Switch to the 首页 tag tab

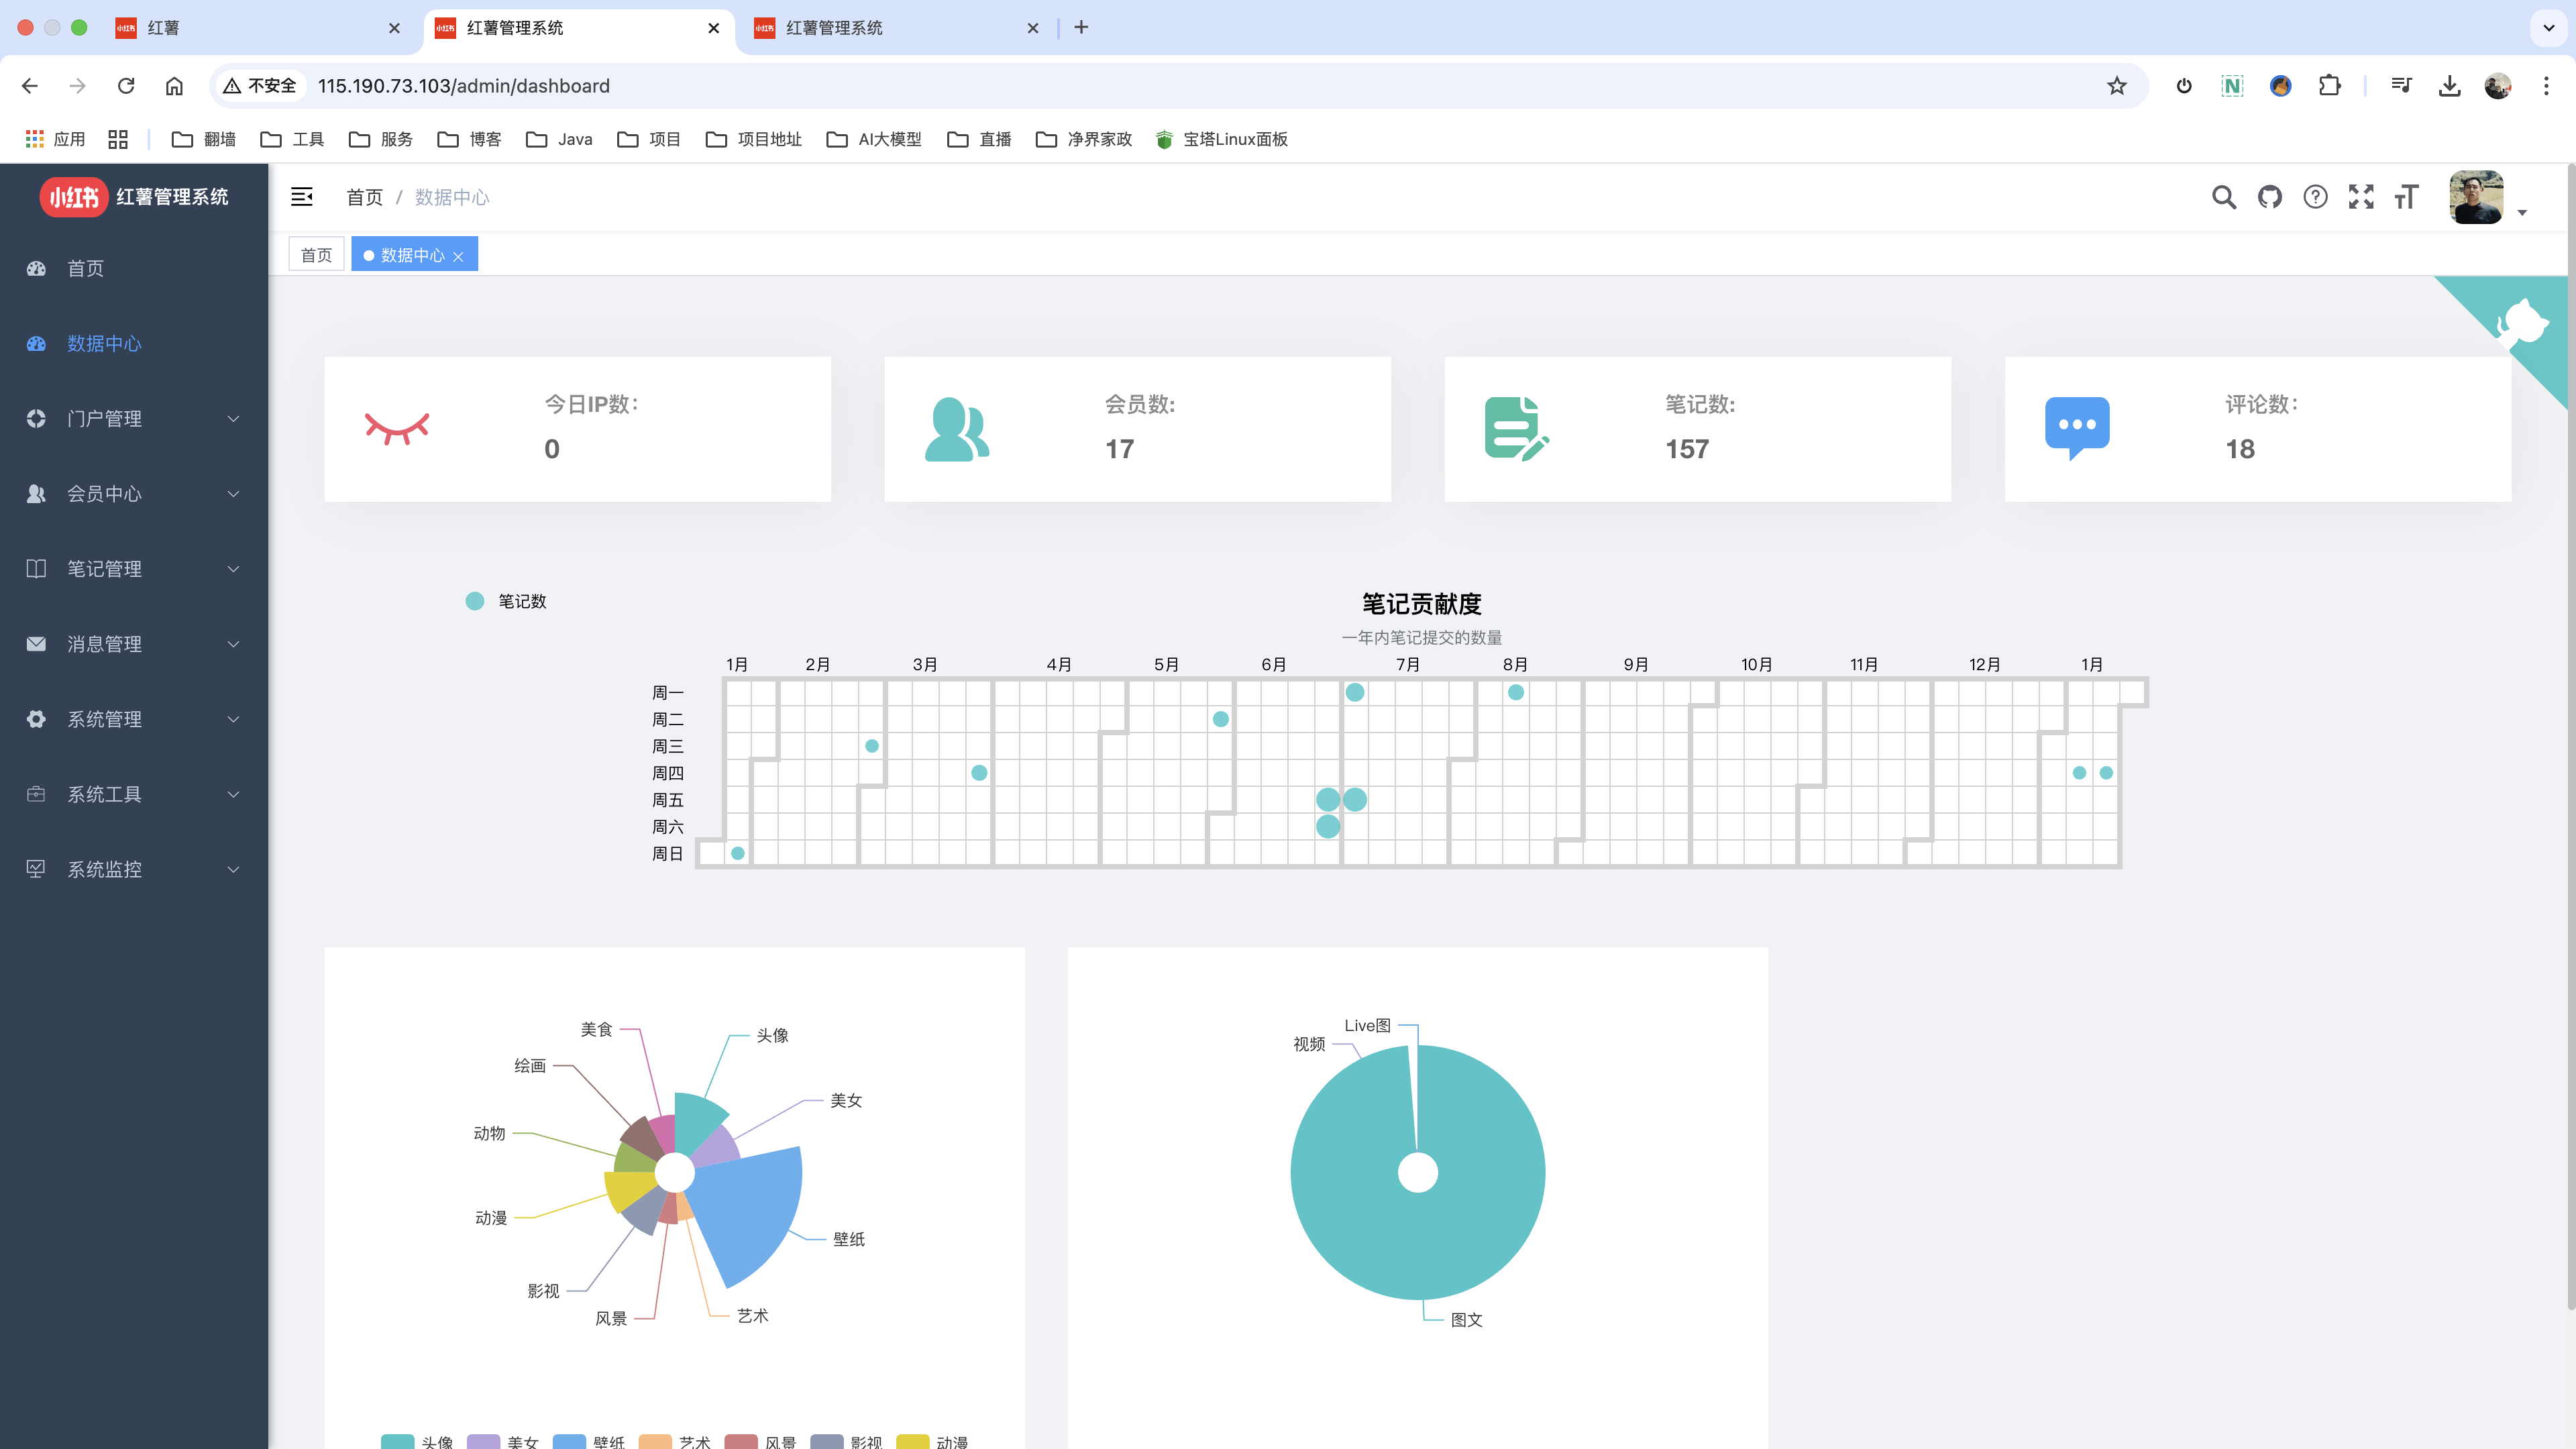point(316,255)
